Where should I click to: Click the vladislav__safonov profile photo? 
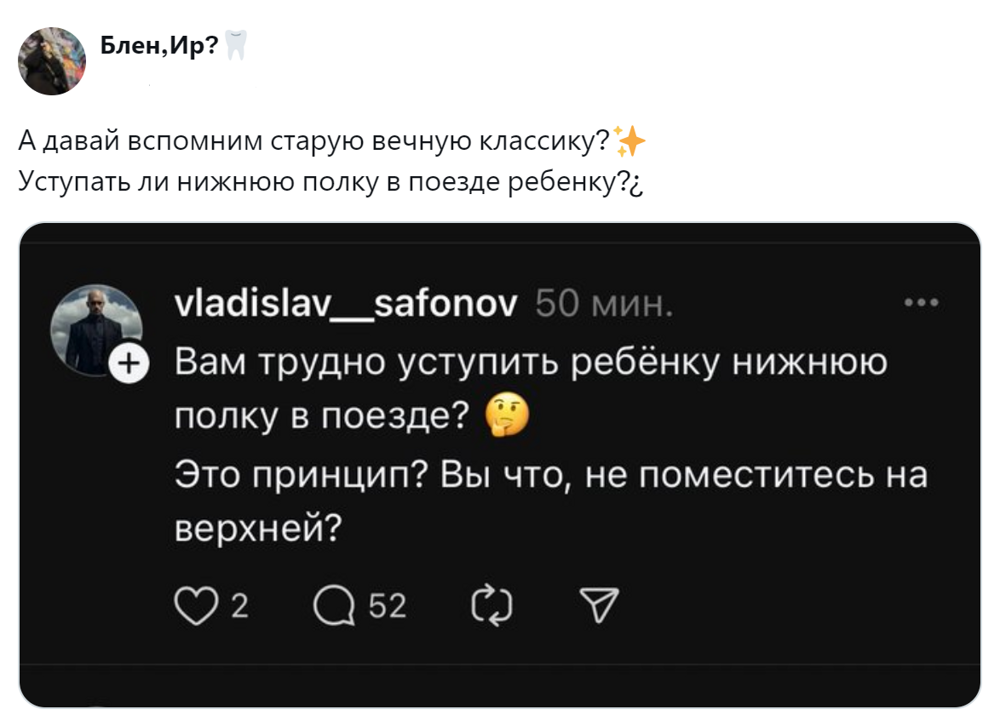pos(96,329)
